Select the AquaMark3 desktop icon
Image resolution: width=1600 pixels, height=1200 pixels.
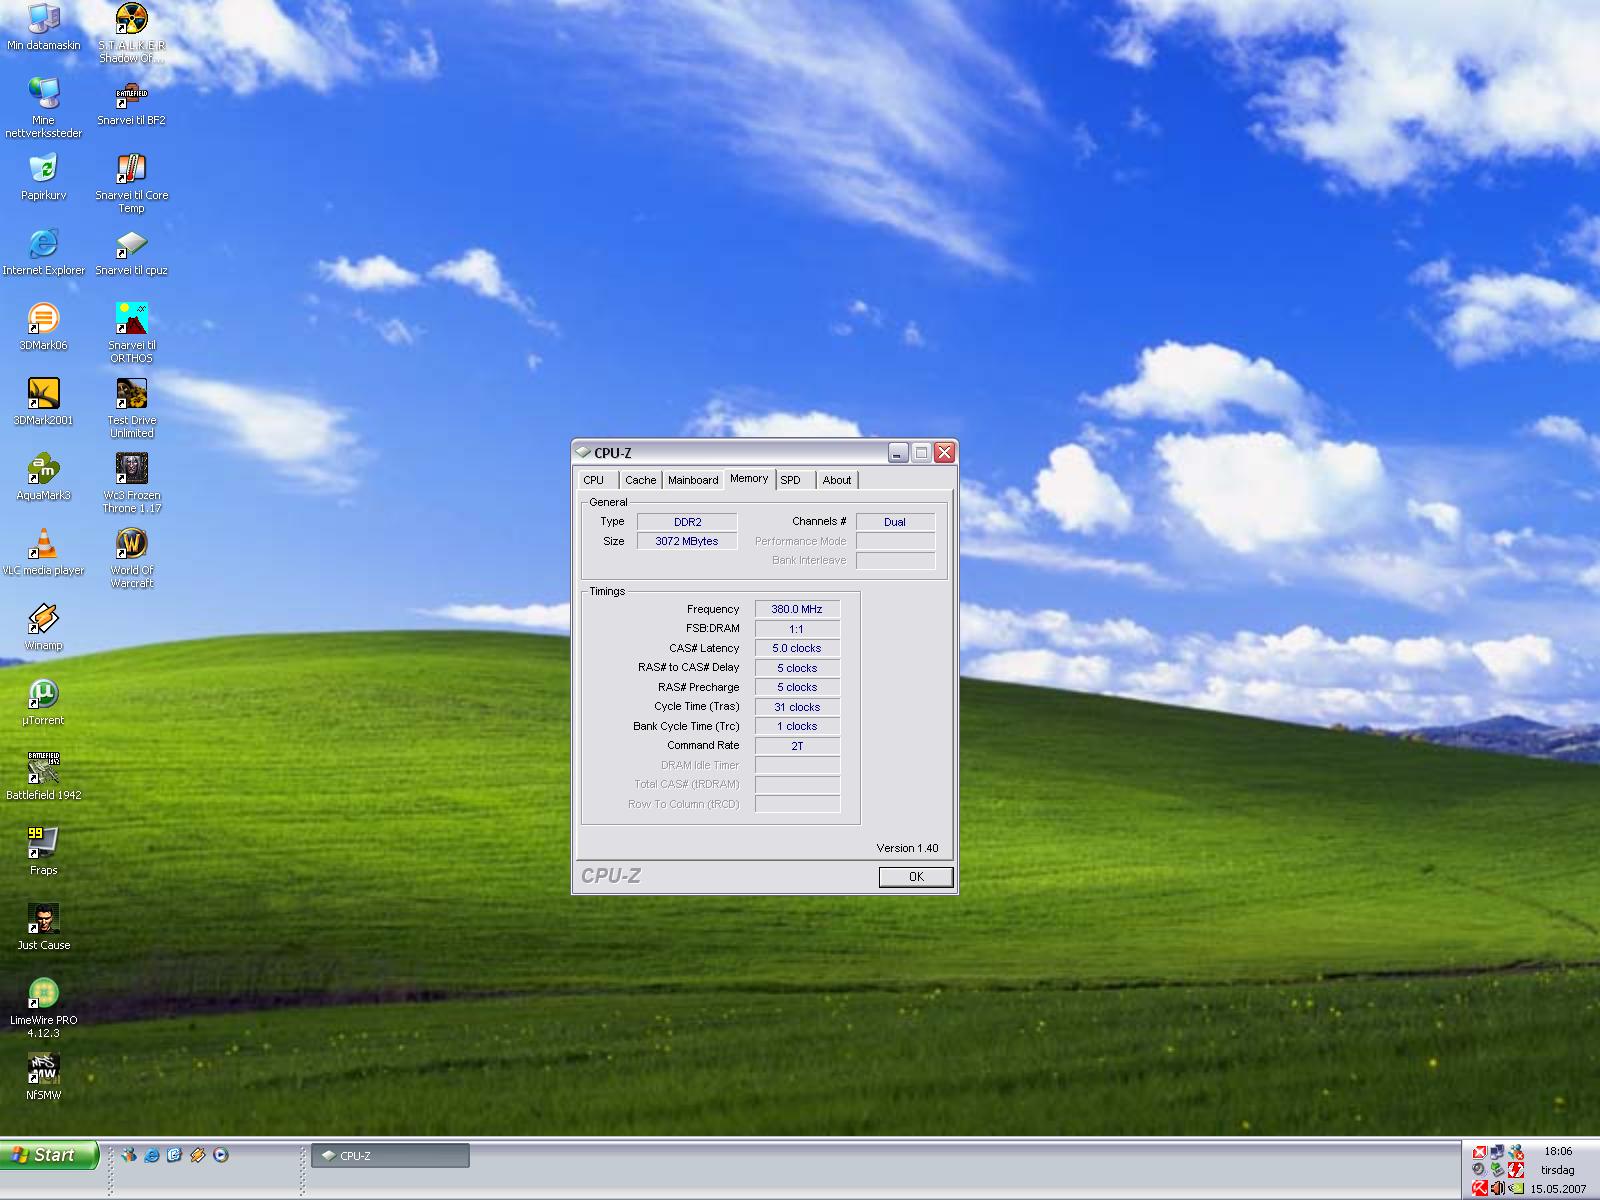43,477
